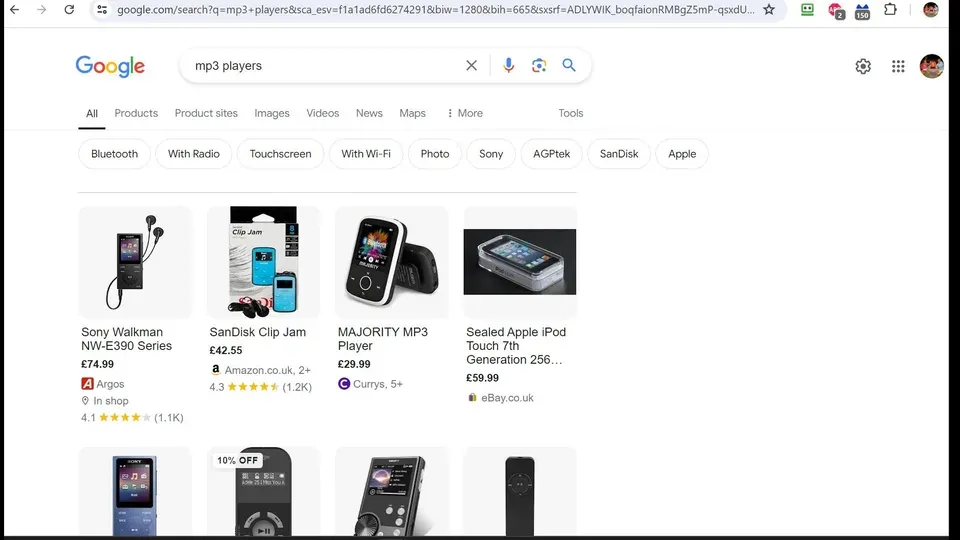Open SanDisk Clip Jam product image
Image resolution: width=960 pixels, height=540 pixels.
click(263, 262)
